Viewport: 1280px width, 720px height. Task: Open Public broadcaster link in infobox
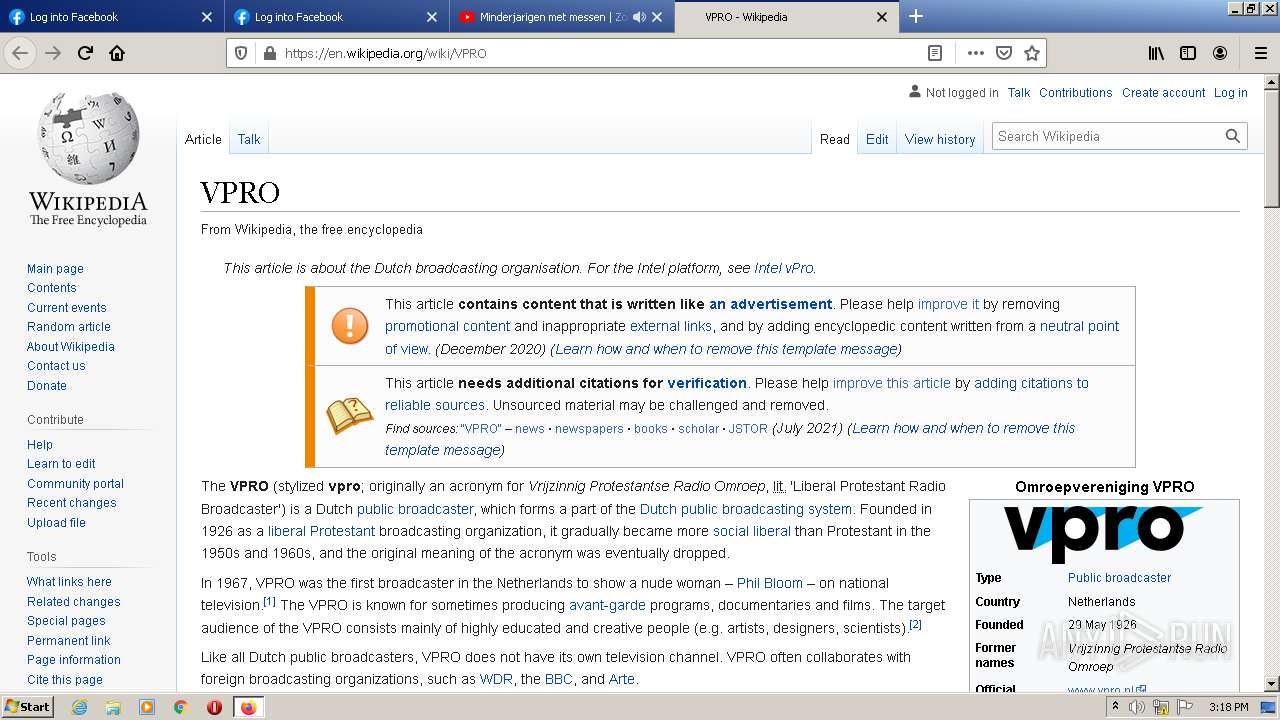[1119, 578]
